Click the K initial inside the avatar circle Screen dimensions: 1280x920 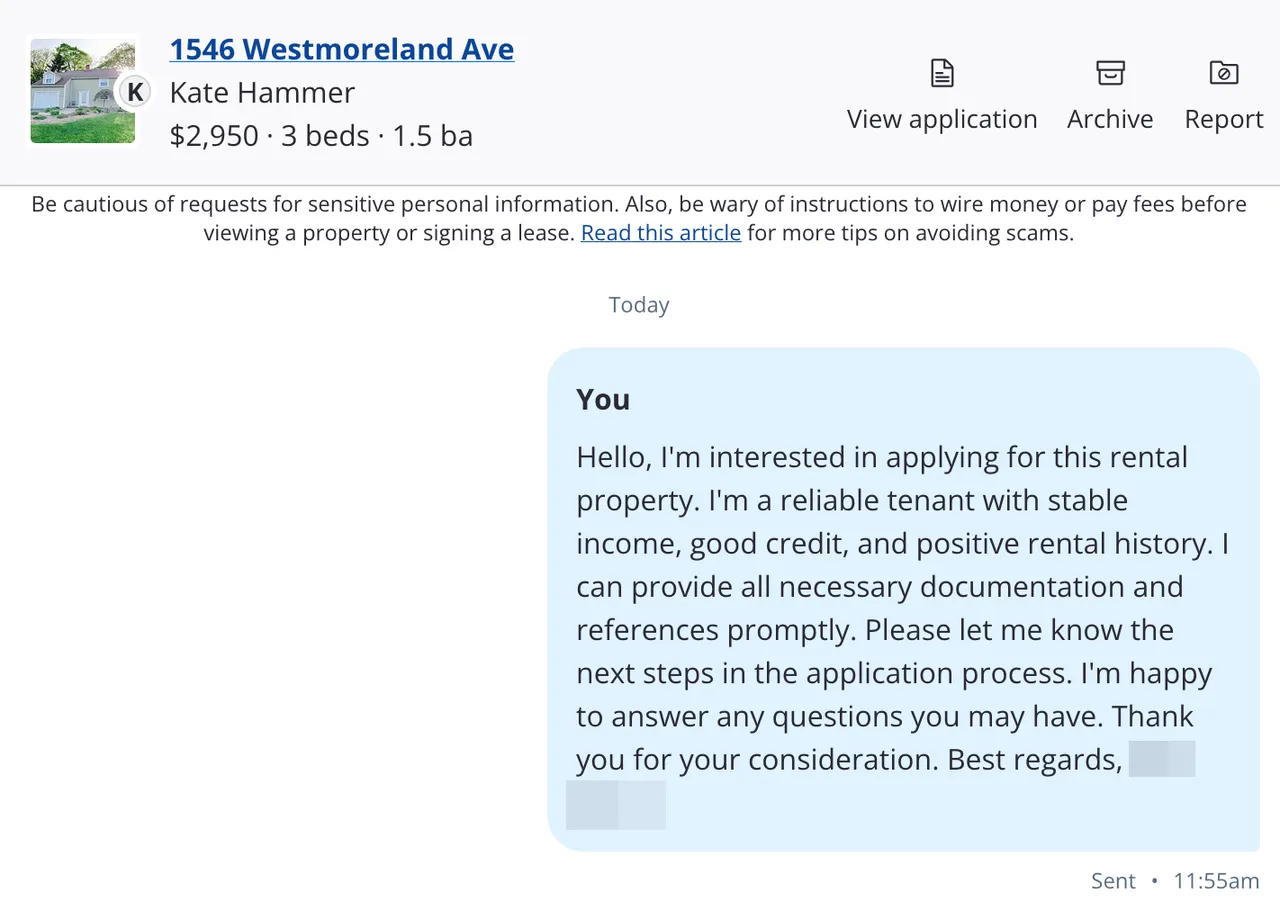point(134,91)
